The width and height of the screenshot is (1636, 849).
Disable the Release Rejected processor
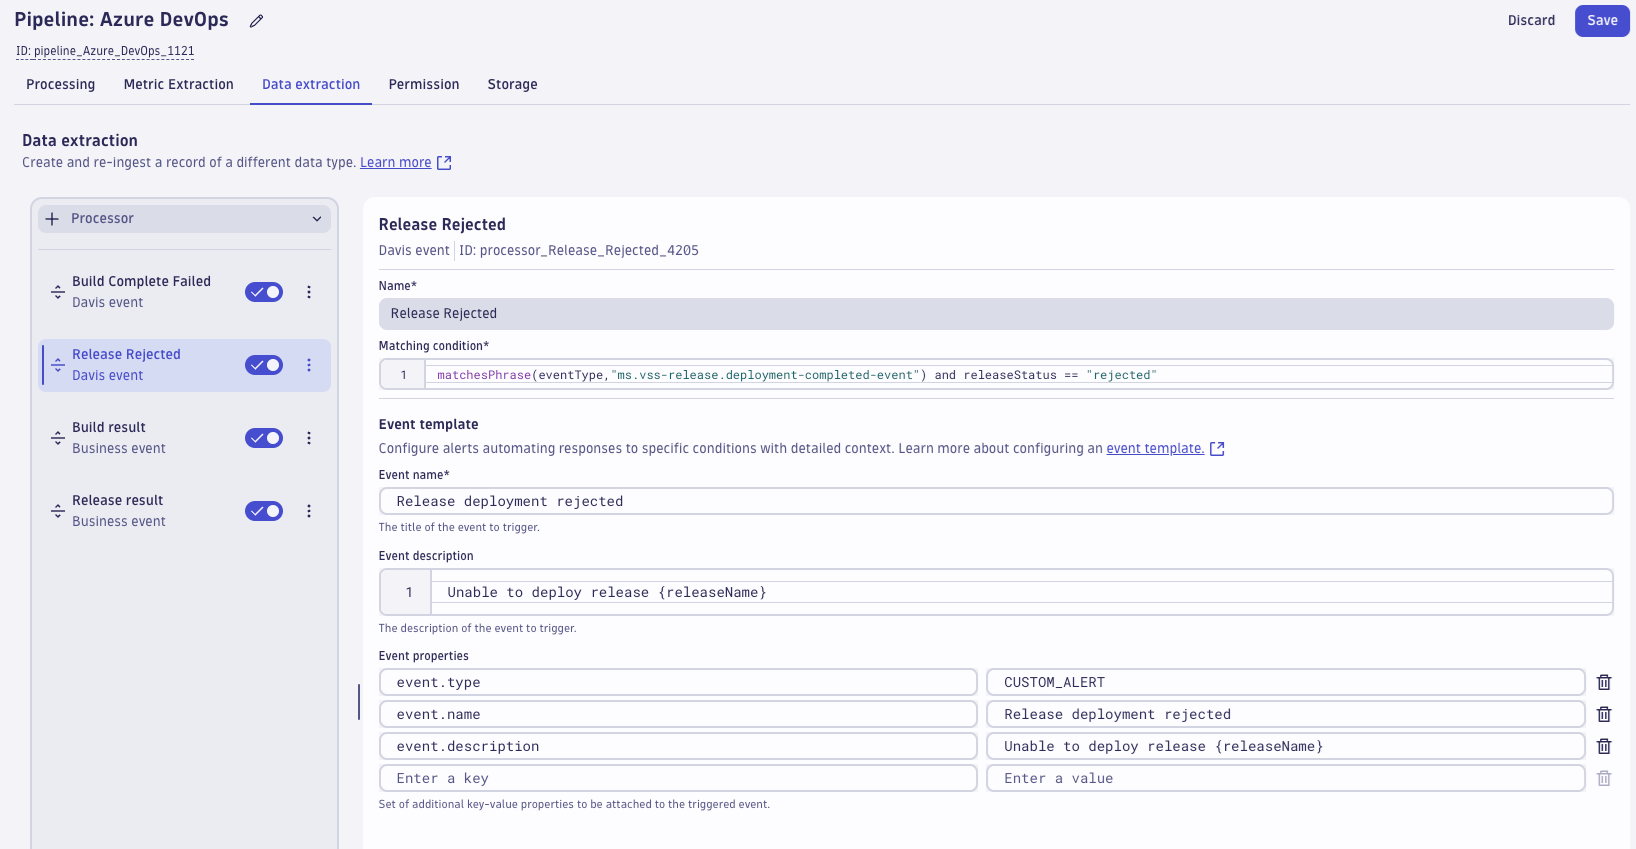pyautogui.click(x=264, y=365)
